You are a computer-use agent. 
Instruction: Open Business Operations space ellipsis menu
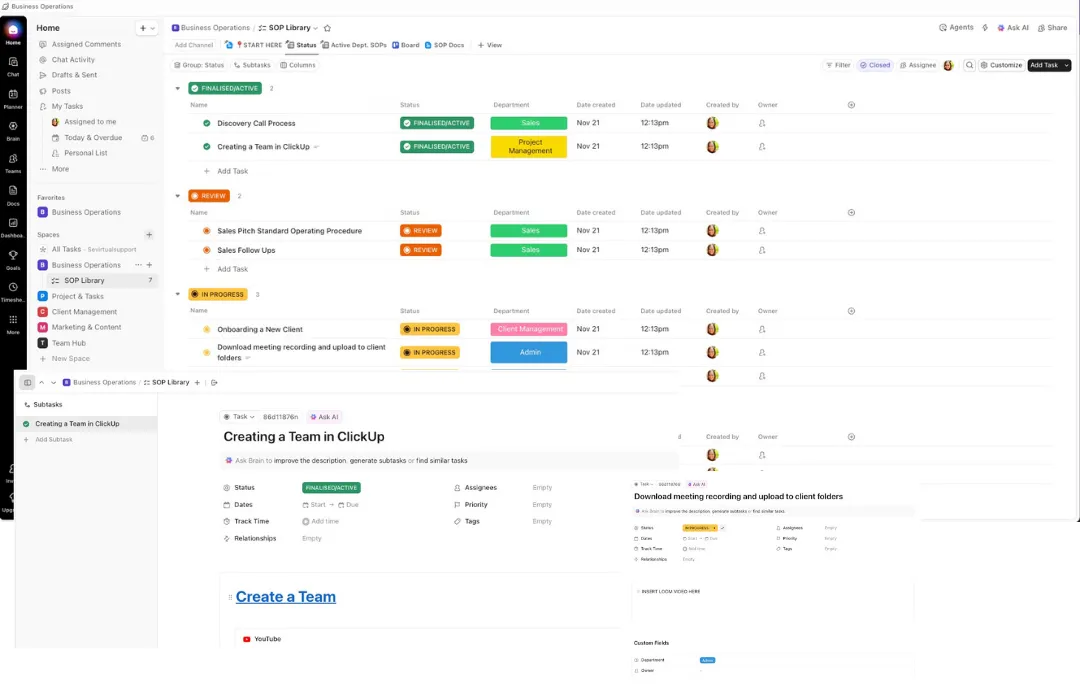point(138,265)
